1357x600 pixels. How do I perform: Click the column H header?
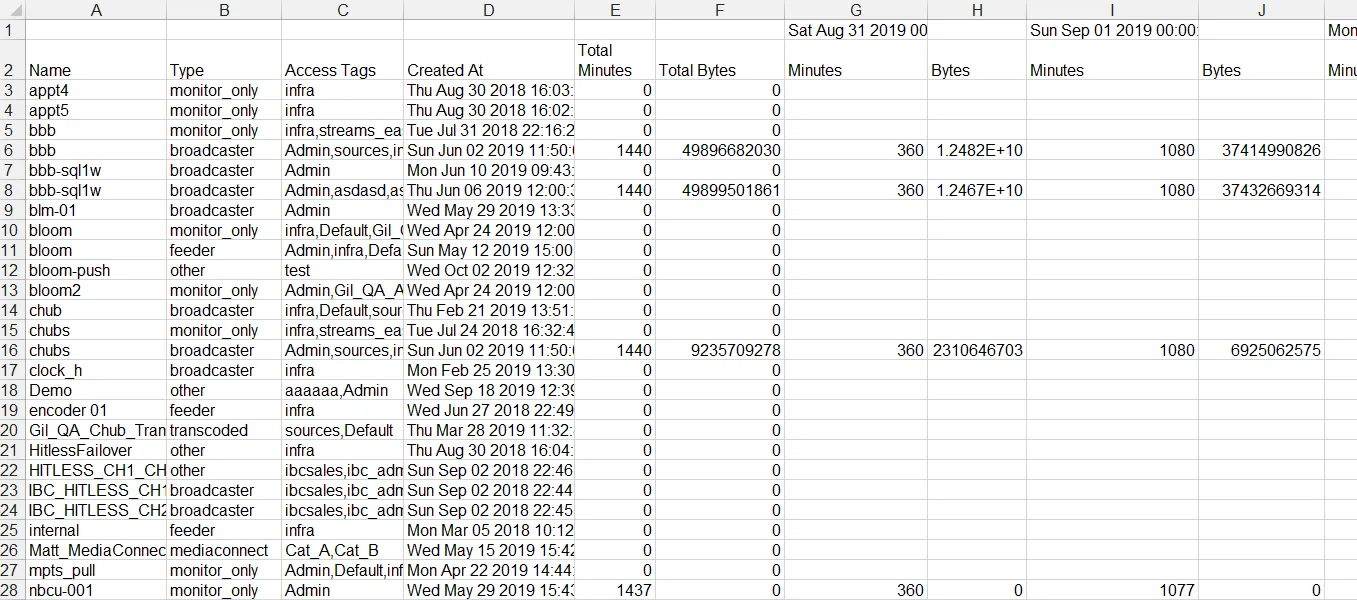point(977,10)
